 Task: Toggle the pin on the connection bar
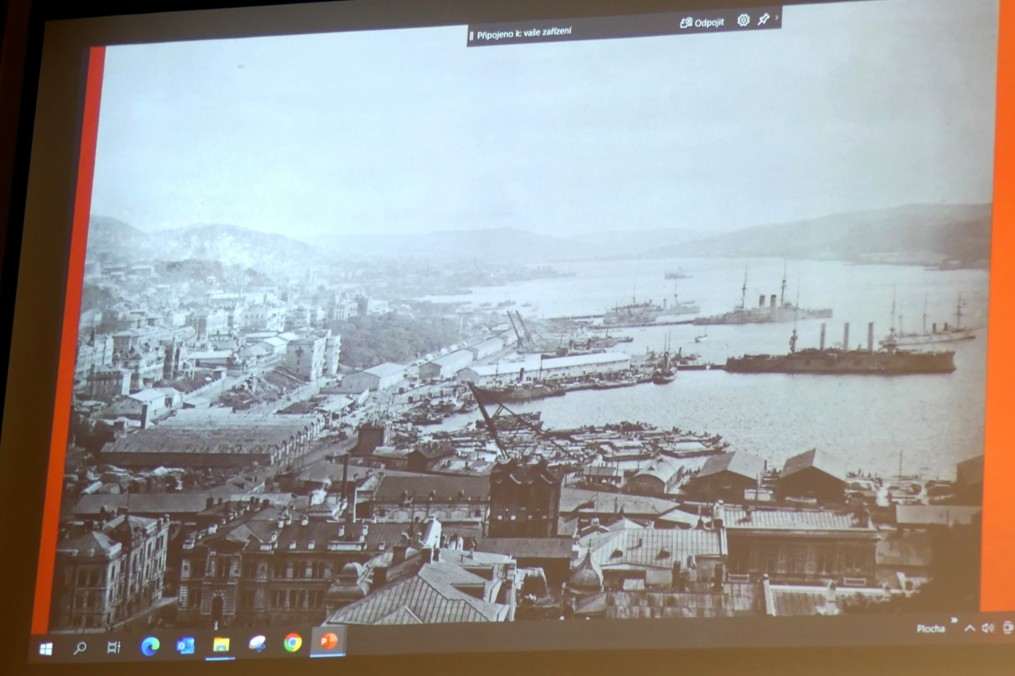pos(764,19)
